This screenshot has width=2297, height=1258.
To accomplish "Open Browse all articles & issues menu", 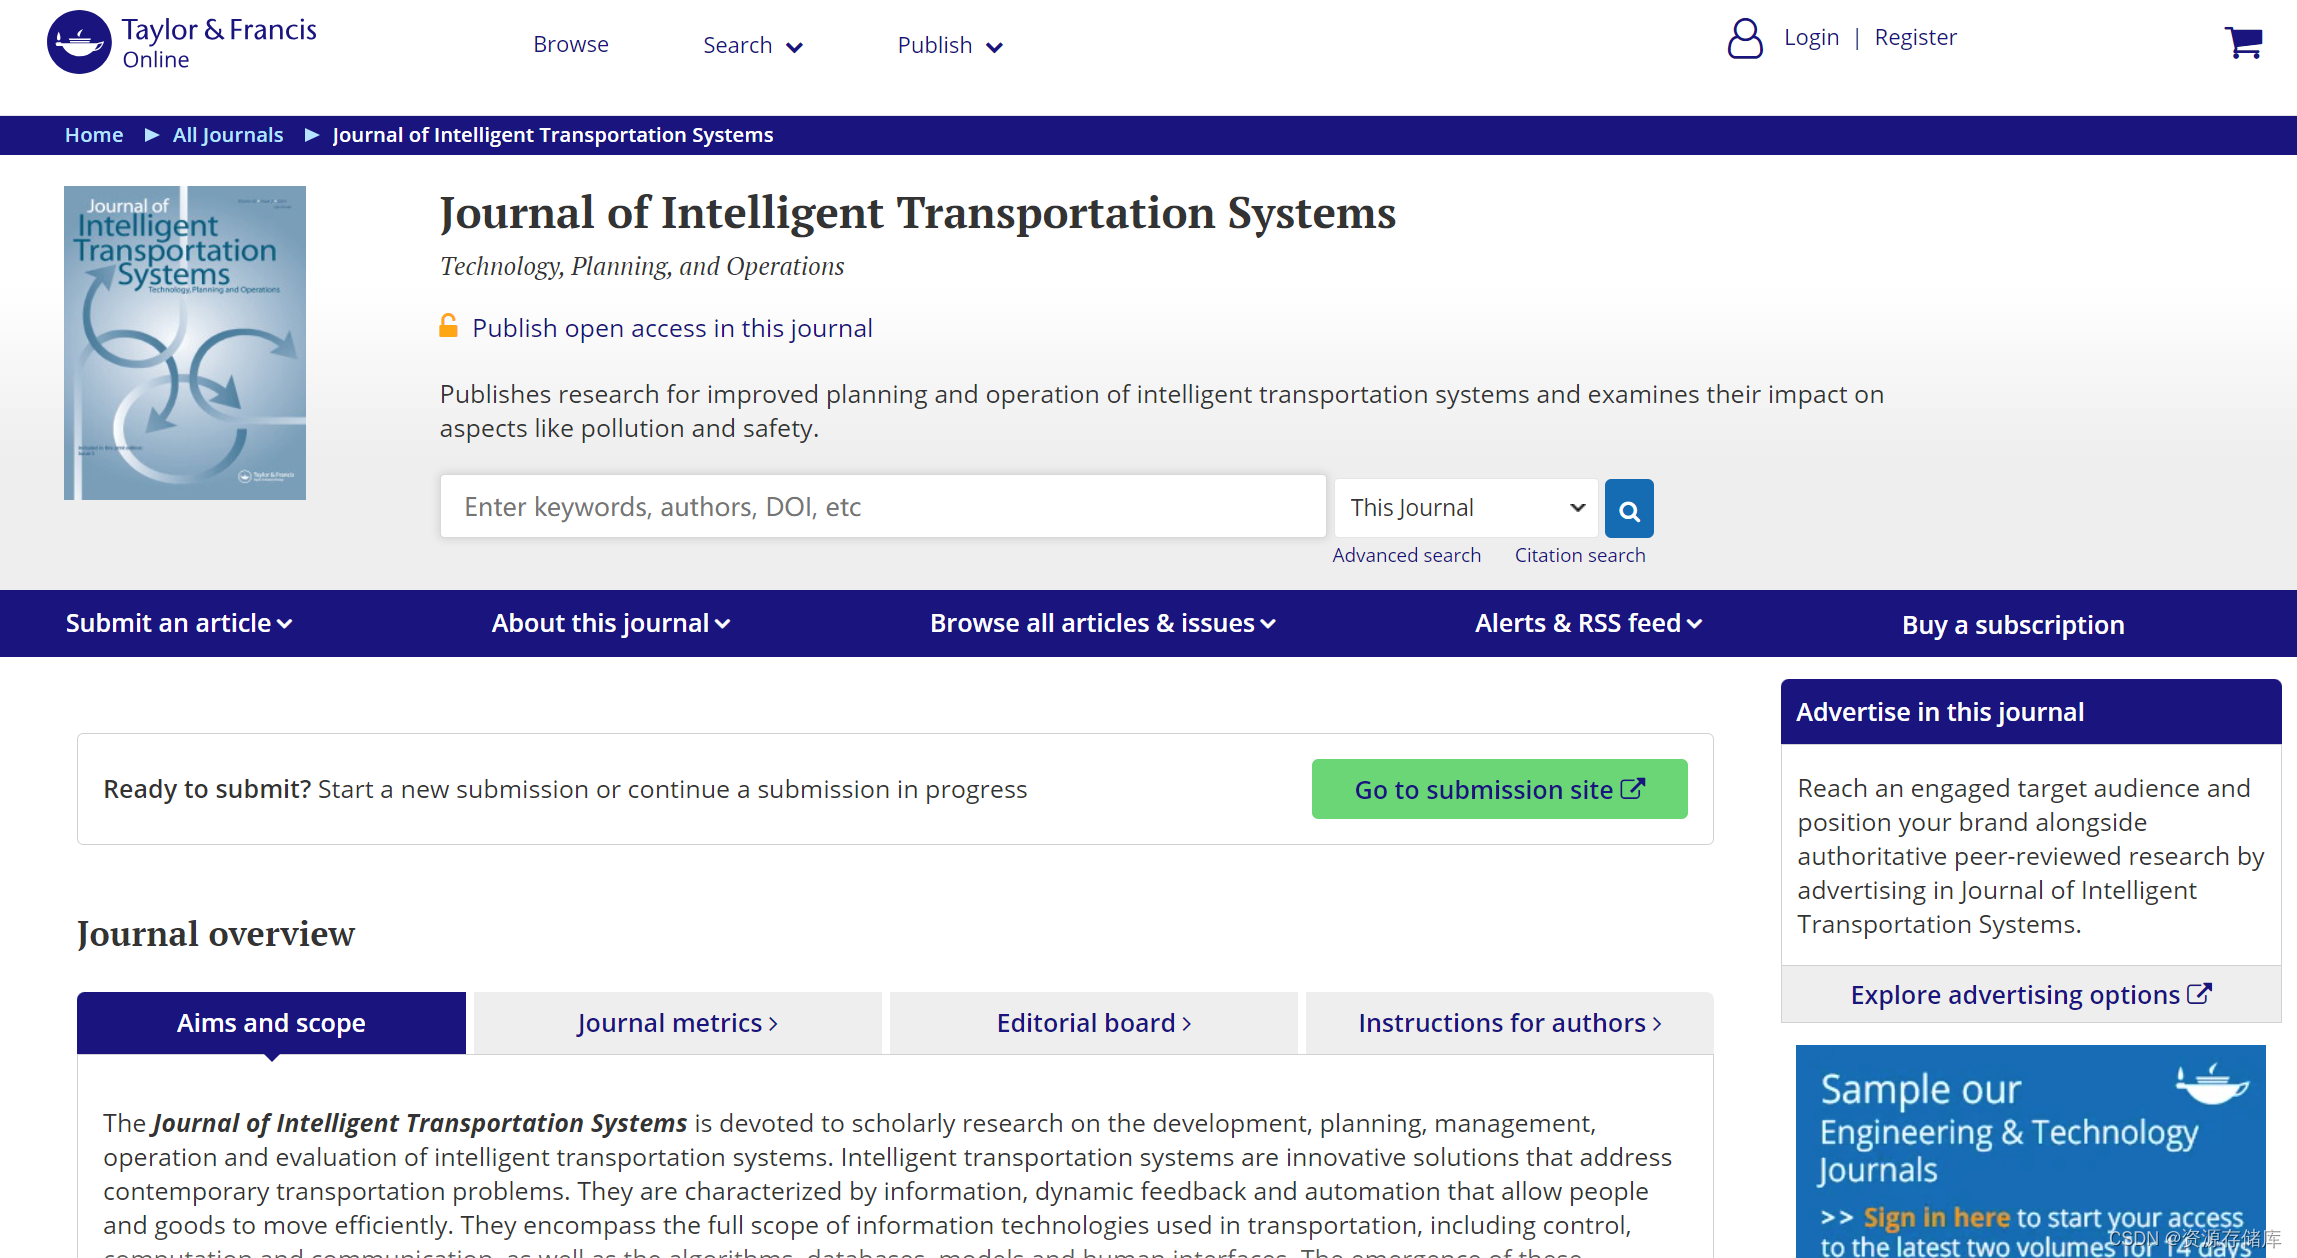I will click(x=1102, y=624).
